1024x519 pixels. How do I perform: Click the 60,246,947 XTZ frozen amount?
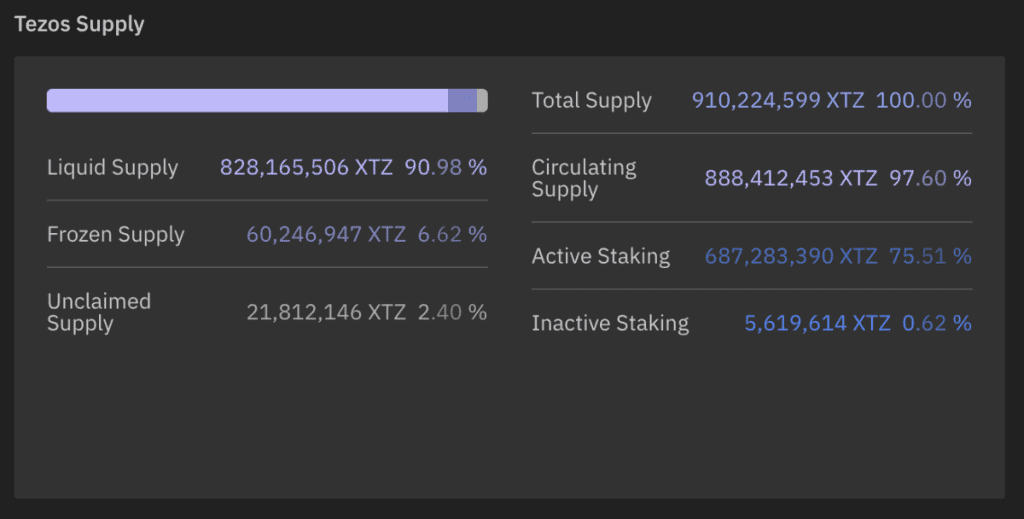click(326, 234)
